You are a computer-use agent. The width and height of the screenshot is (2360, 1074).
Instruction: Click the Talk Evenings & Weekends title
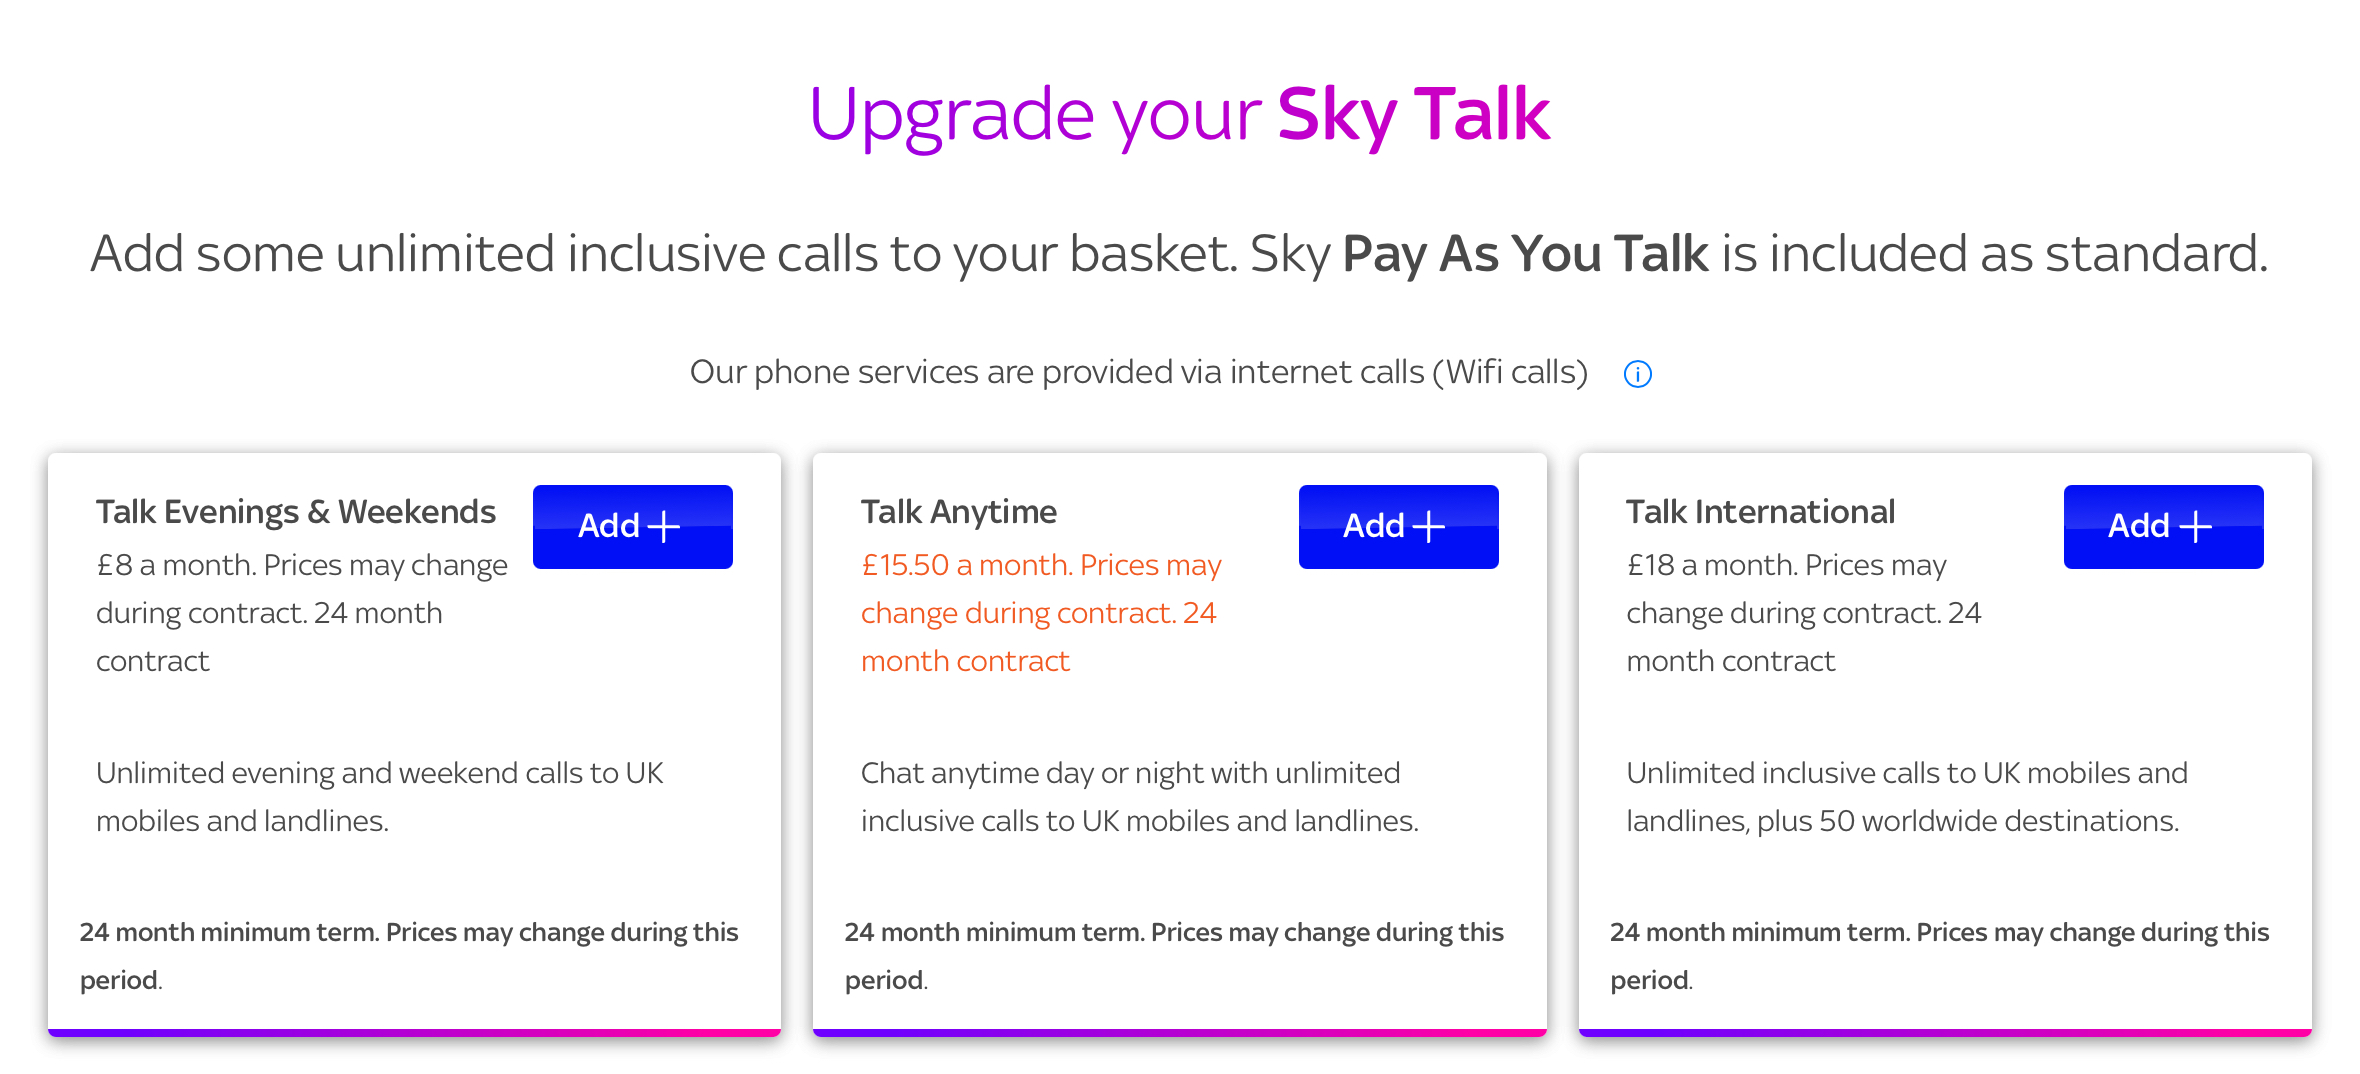point(296,511)
